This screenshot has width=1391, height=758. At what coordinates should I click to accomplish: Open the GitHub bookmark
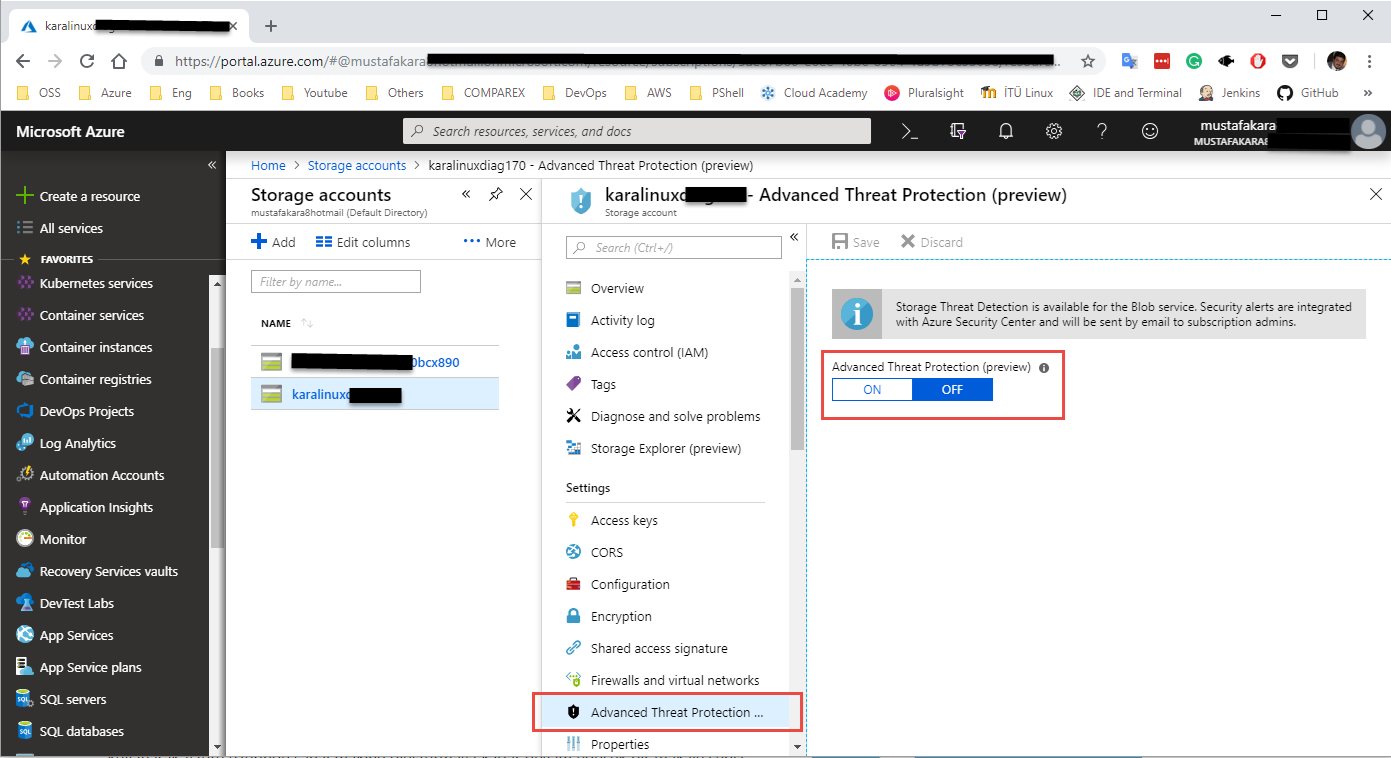[x=1307, y=93]
